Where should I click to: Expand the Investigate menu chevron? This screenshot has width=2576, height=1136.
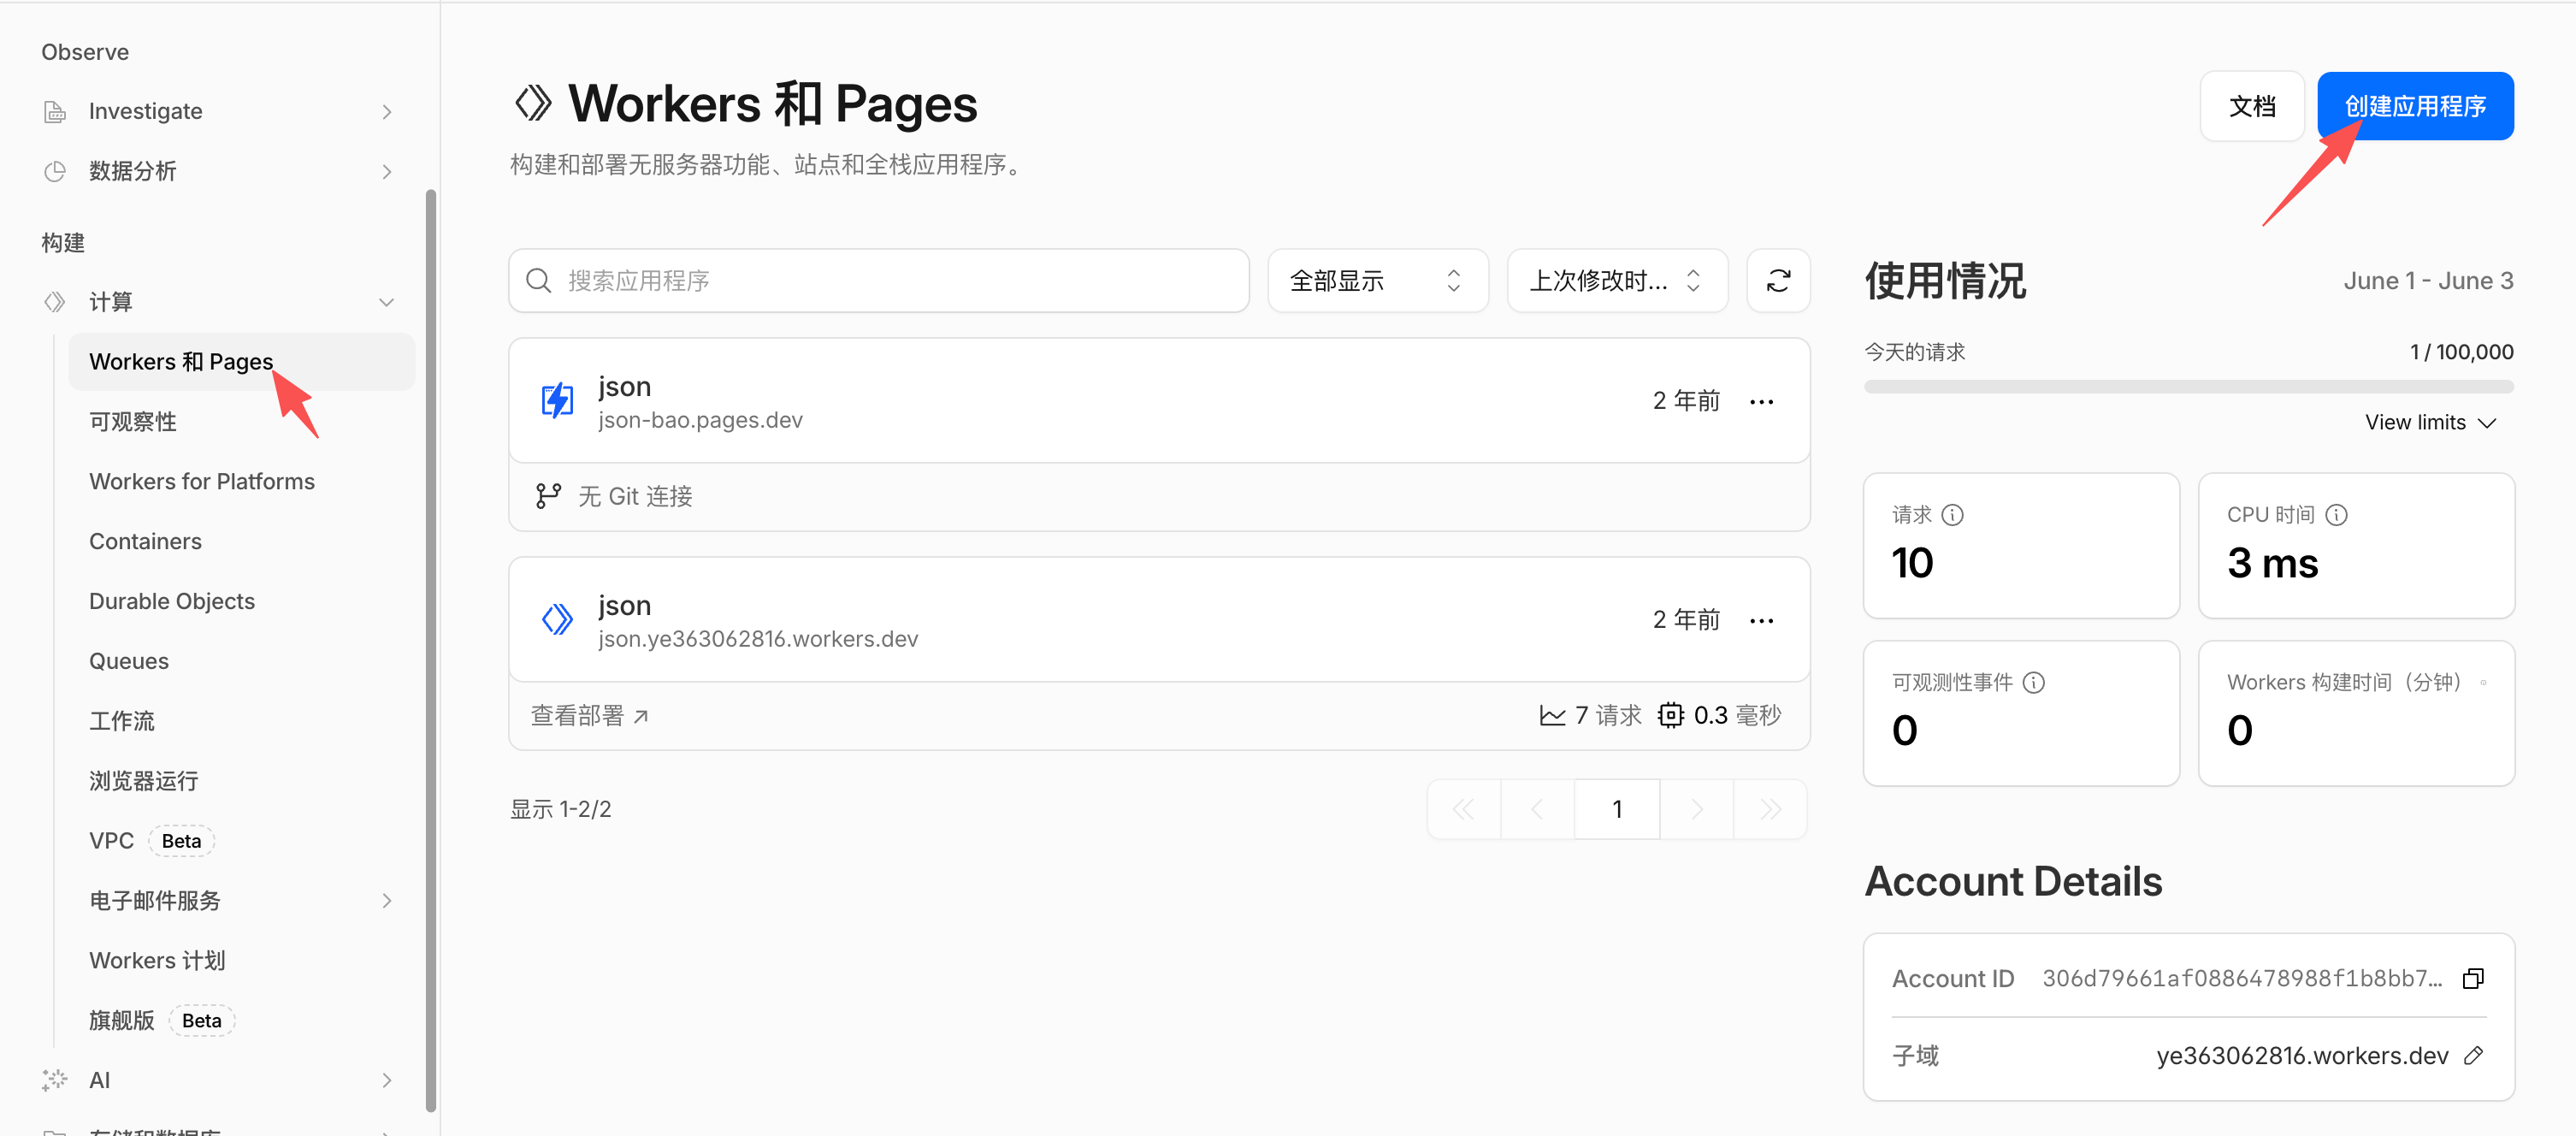point(387,111)
